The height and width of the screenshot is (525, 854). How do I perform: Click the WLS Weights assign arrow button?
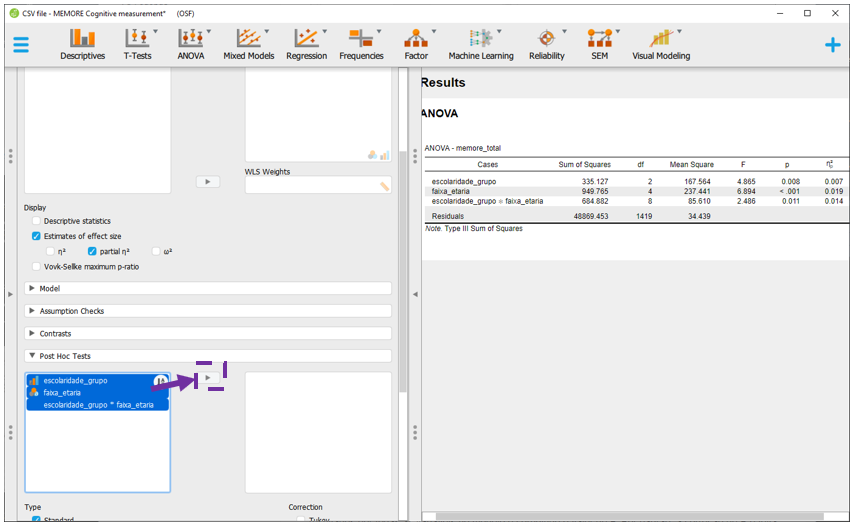coord(207,182)
